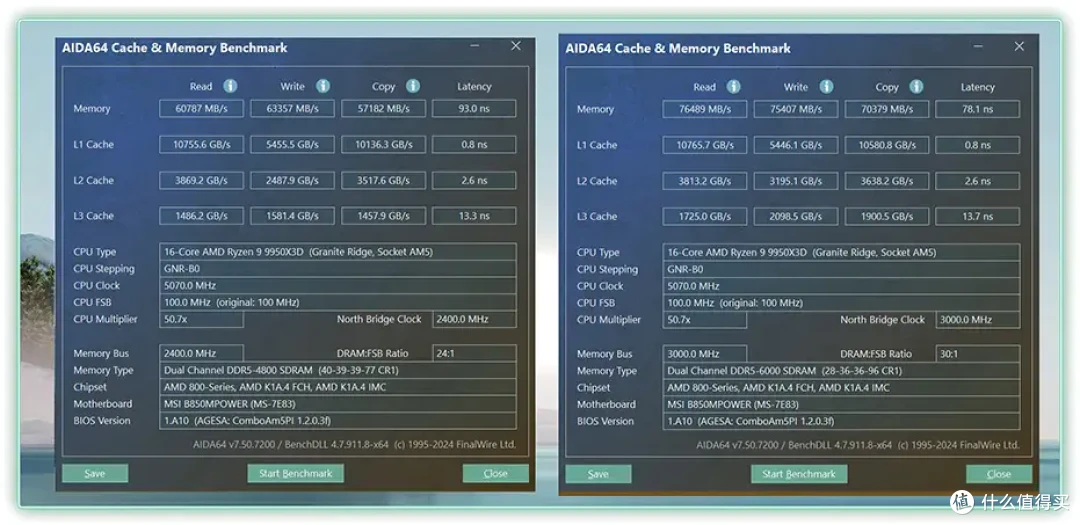1080x525 pixels.
Task: Click L3 Cache write 1581.4 GB/s
Action: tap(292, 216)
